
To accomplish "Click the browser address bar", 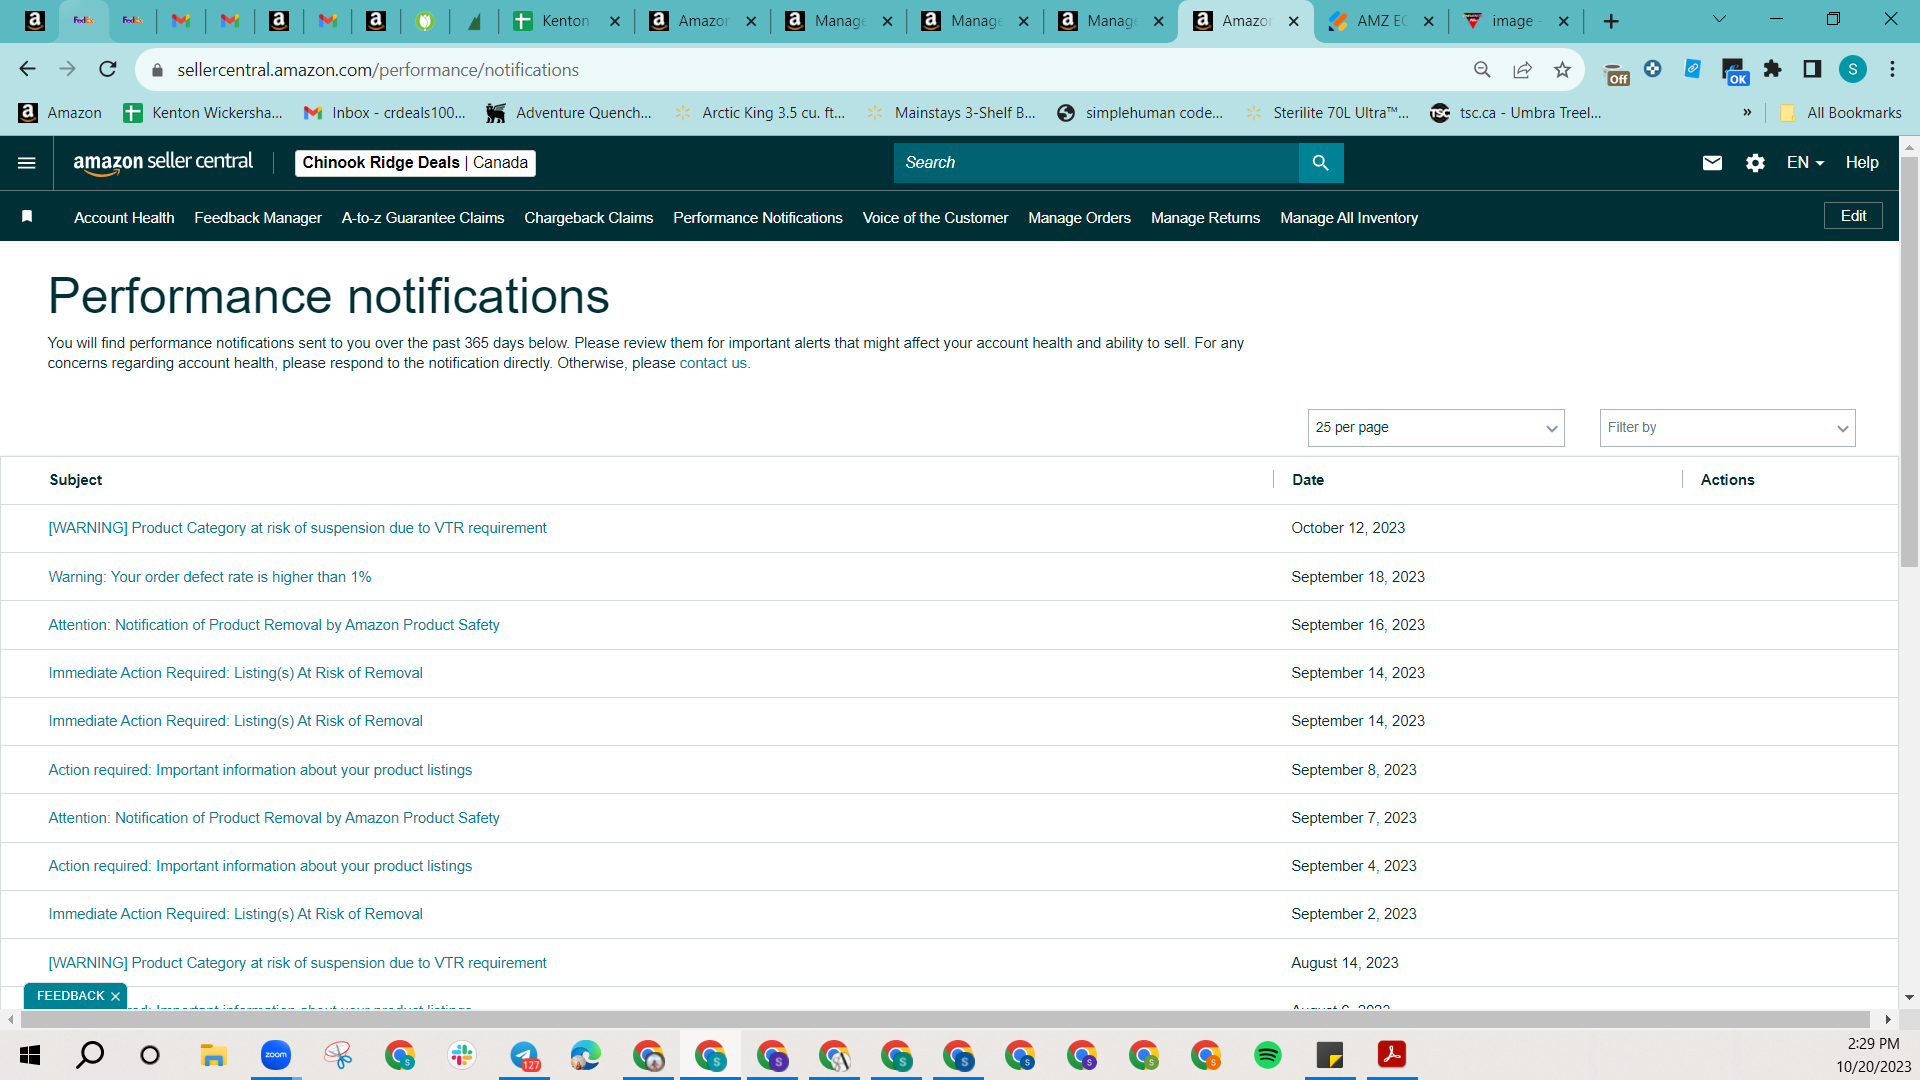I will coord(810,69).
